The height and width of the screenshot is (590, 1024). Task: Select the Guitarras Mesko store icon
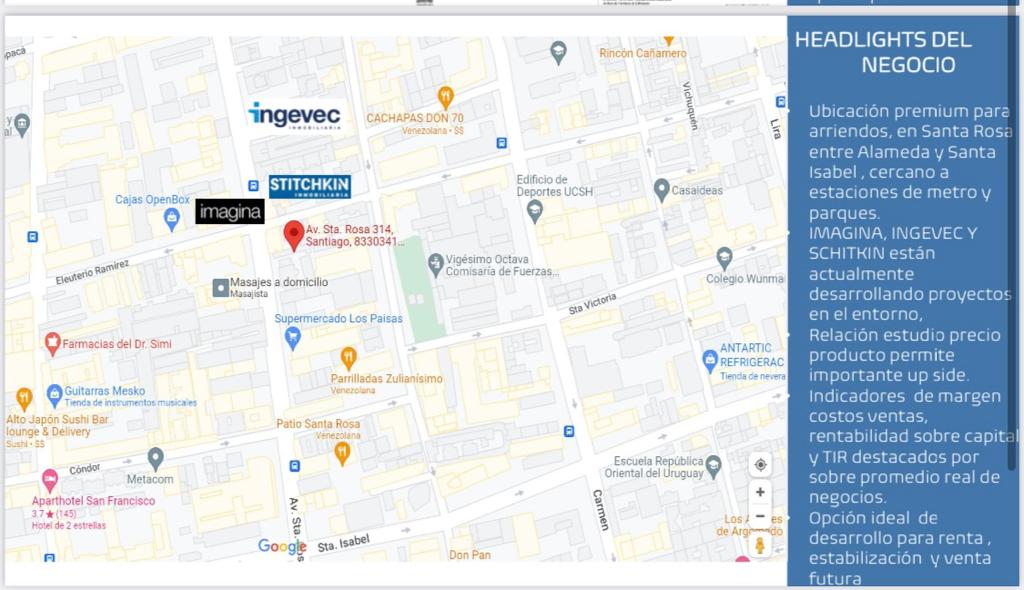(54, 392)
